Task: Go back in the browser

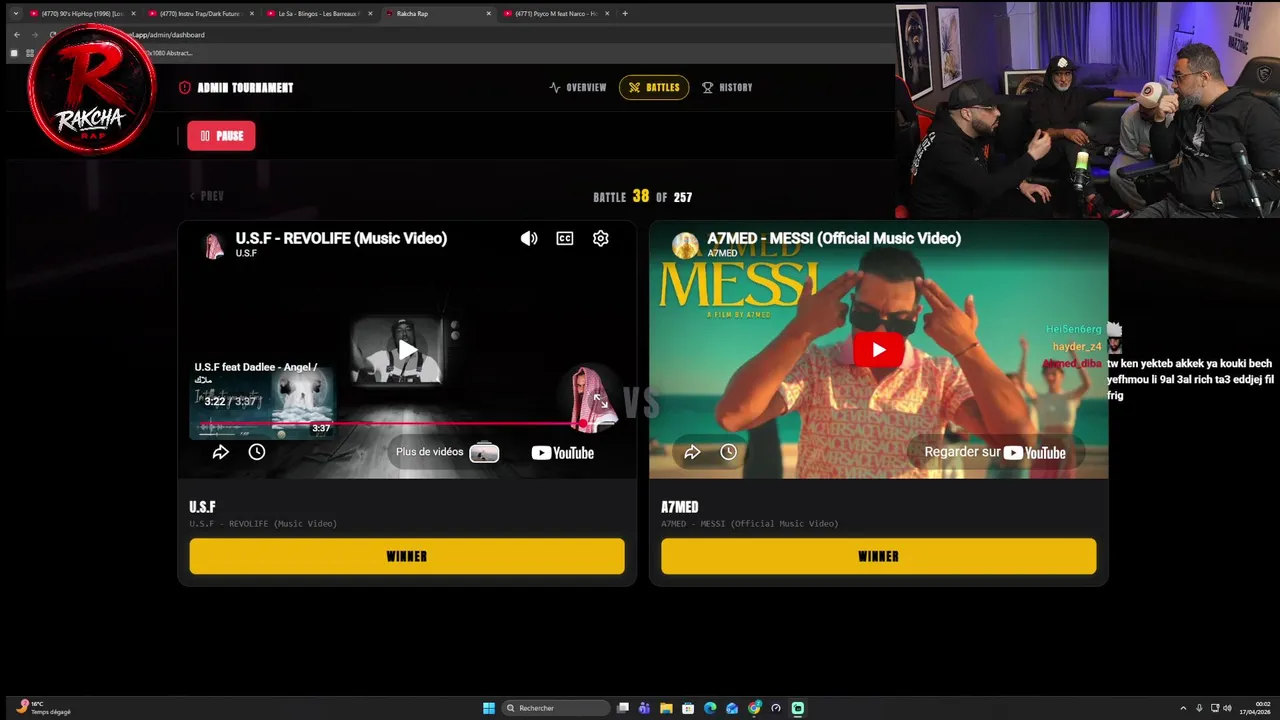Action: [x=16, y=35]
